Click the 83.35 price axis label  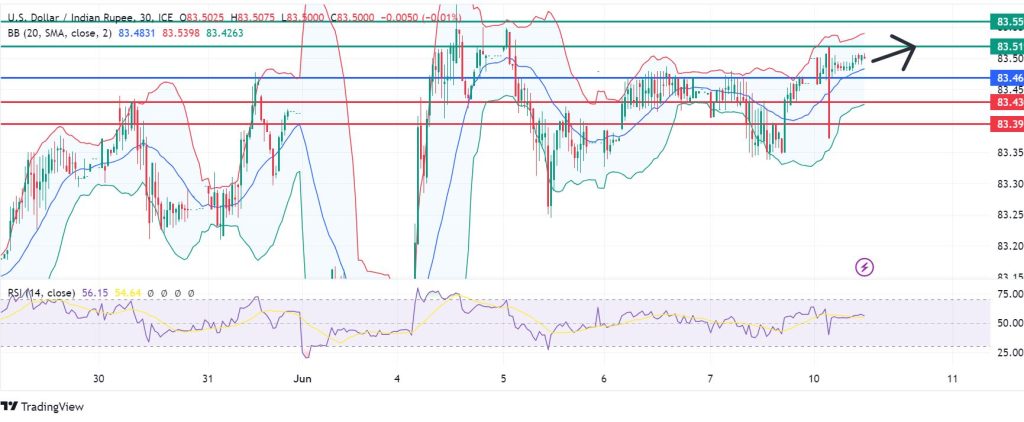[1009, 152]
